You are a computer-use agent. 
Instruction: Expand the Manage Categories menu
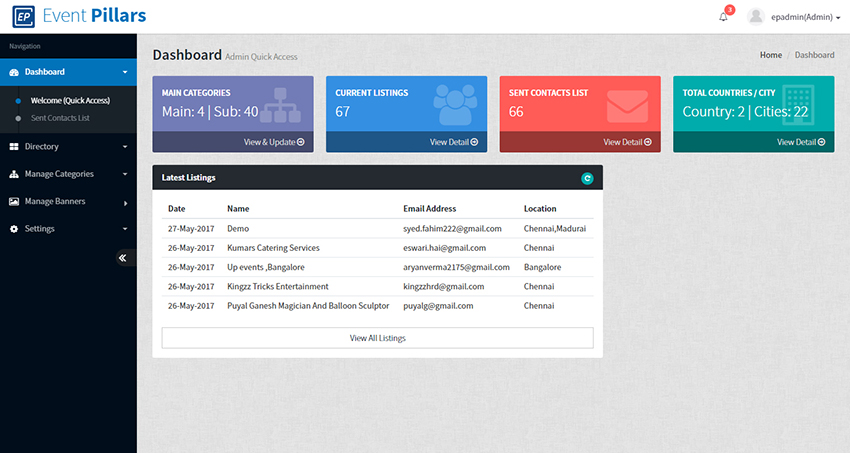[68, 174]
